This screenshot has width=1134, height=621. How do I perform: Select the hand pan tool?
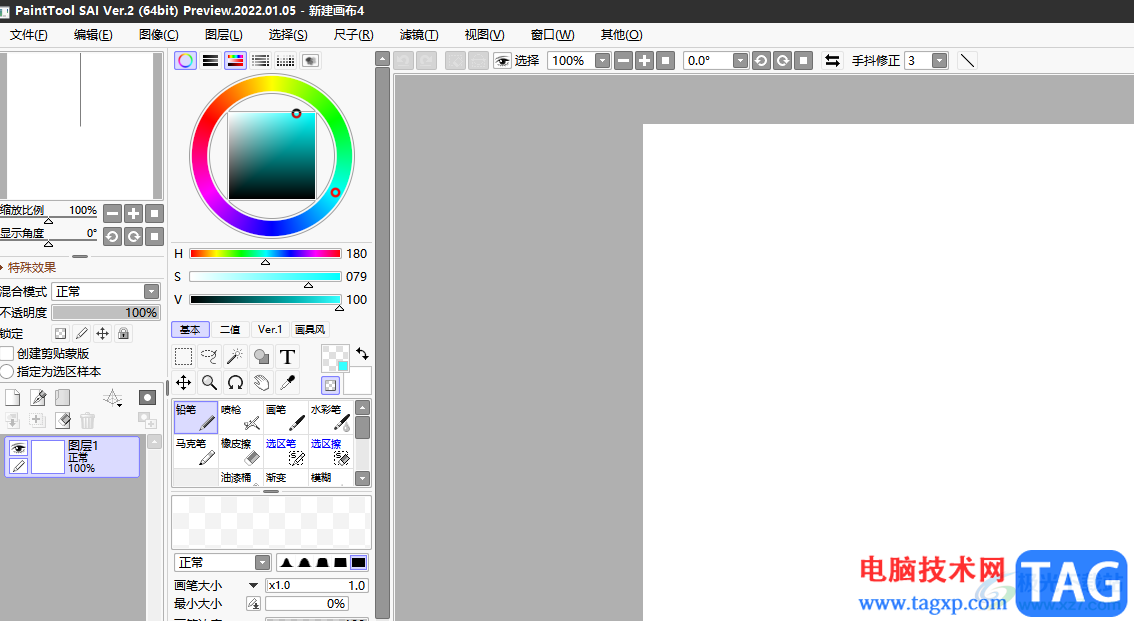tap(261, 382)
